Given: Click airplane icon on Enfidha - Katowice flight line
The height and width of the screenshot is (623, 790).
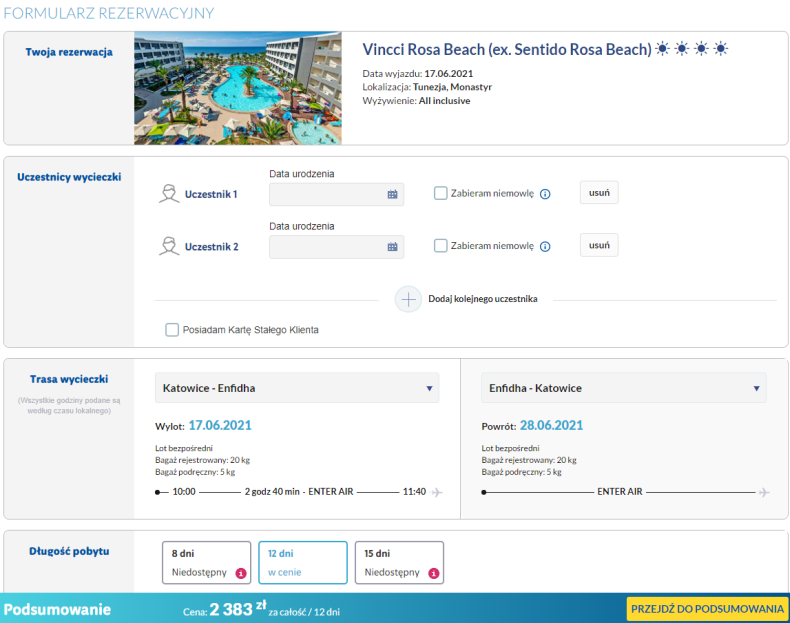Looking at the screenshot, I should tap(764, 492).
